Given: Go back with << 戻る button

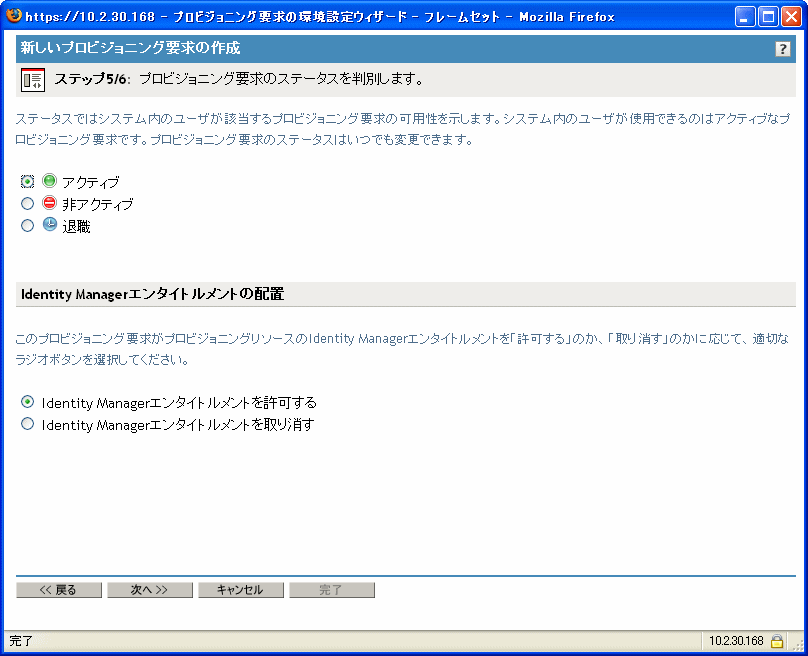Looking at the screenshot, I should (x=59, y=590).
